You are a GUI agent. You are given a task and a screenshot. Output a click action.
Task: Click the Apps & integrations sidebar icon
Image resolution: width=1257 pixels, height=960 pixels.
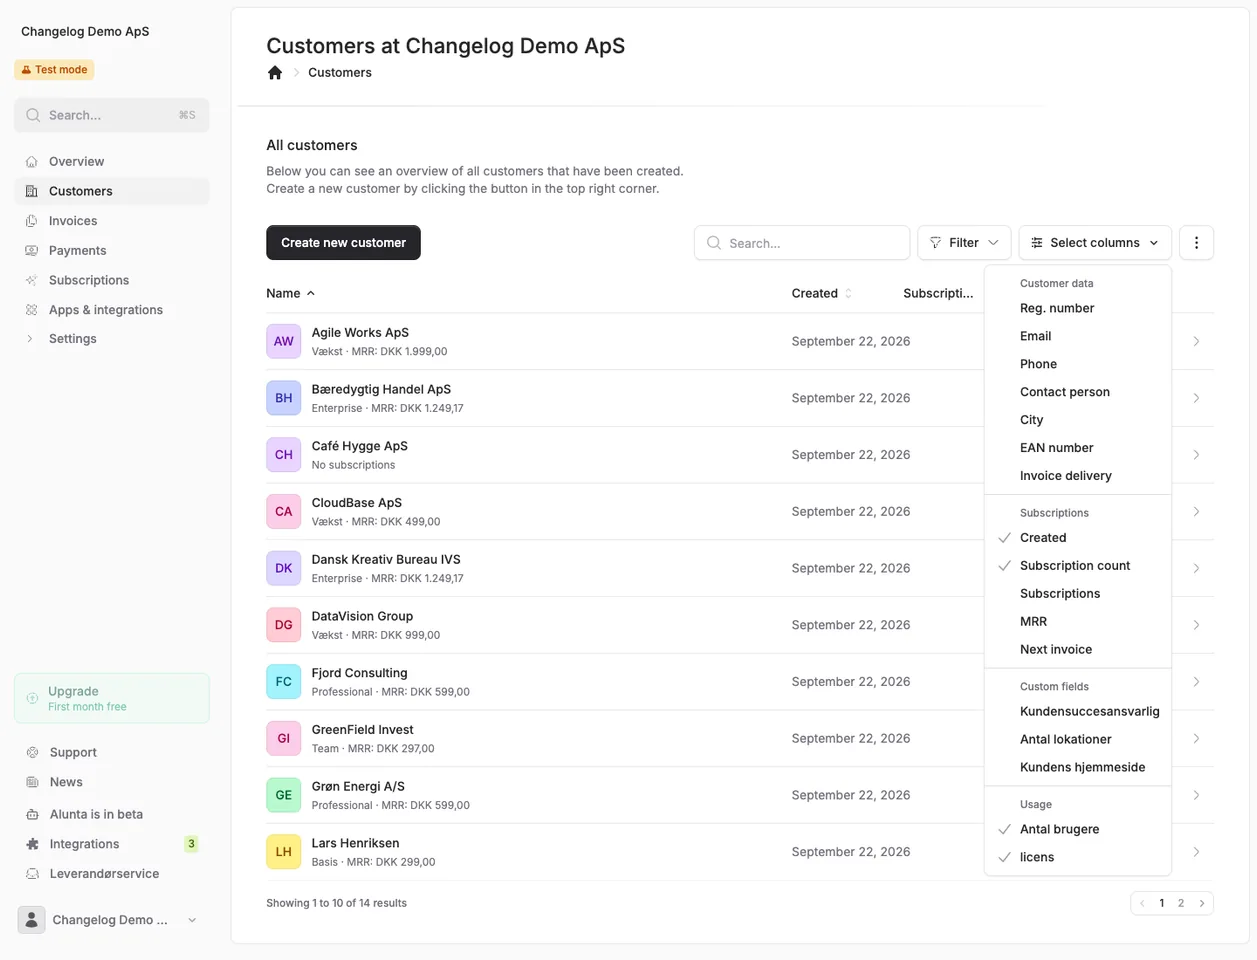[32, 310]
